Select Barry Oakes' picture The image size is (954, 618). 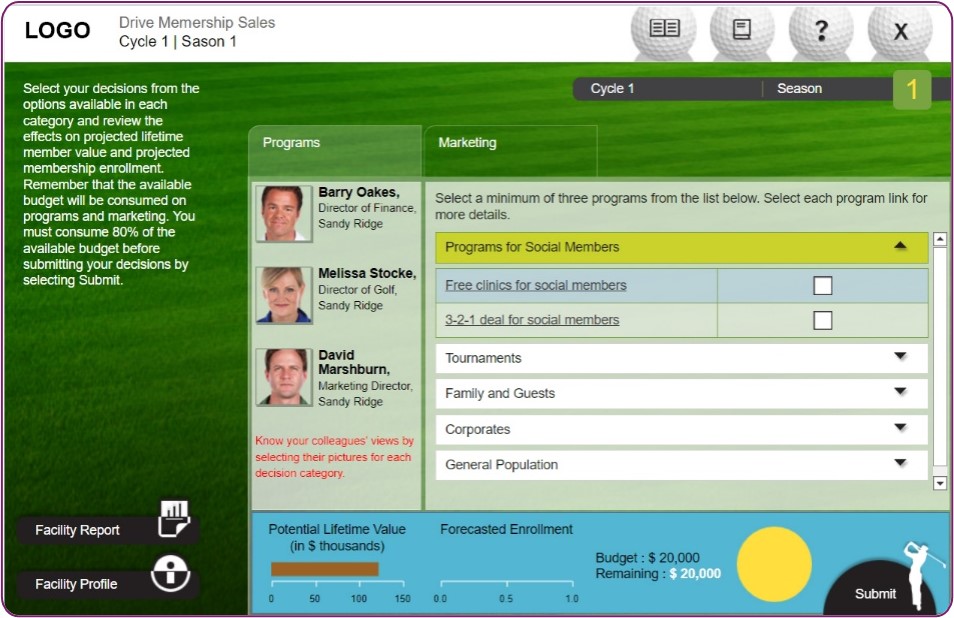(284, 214)
